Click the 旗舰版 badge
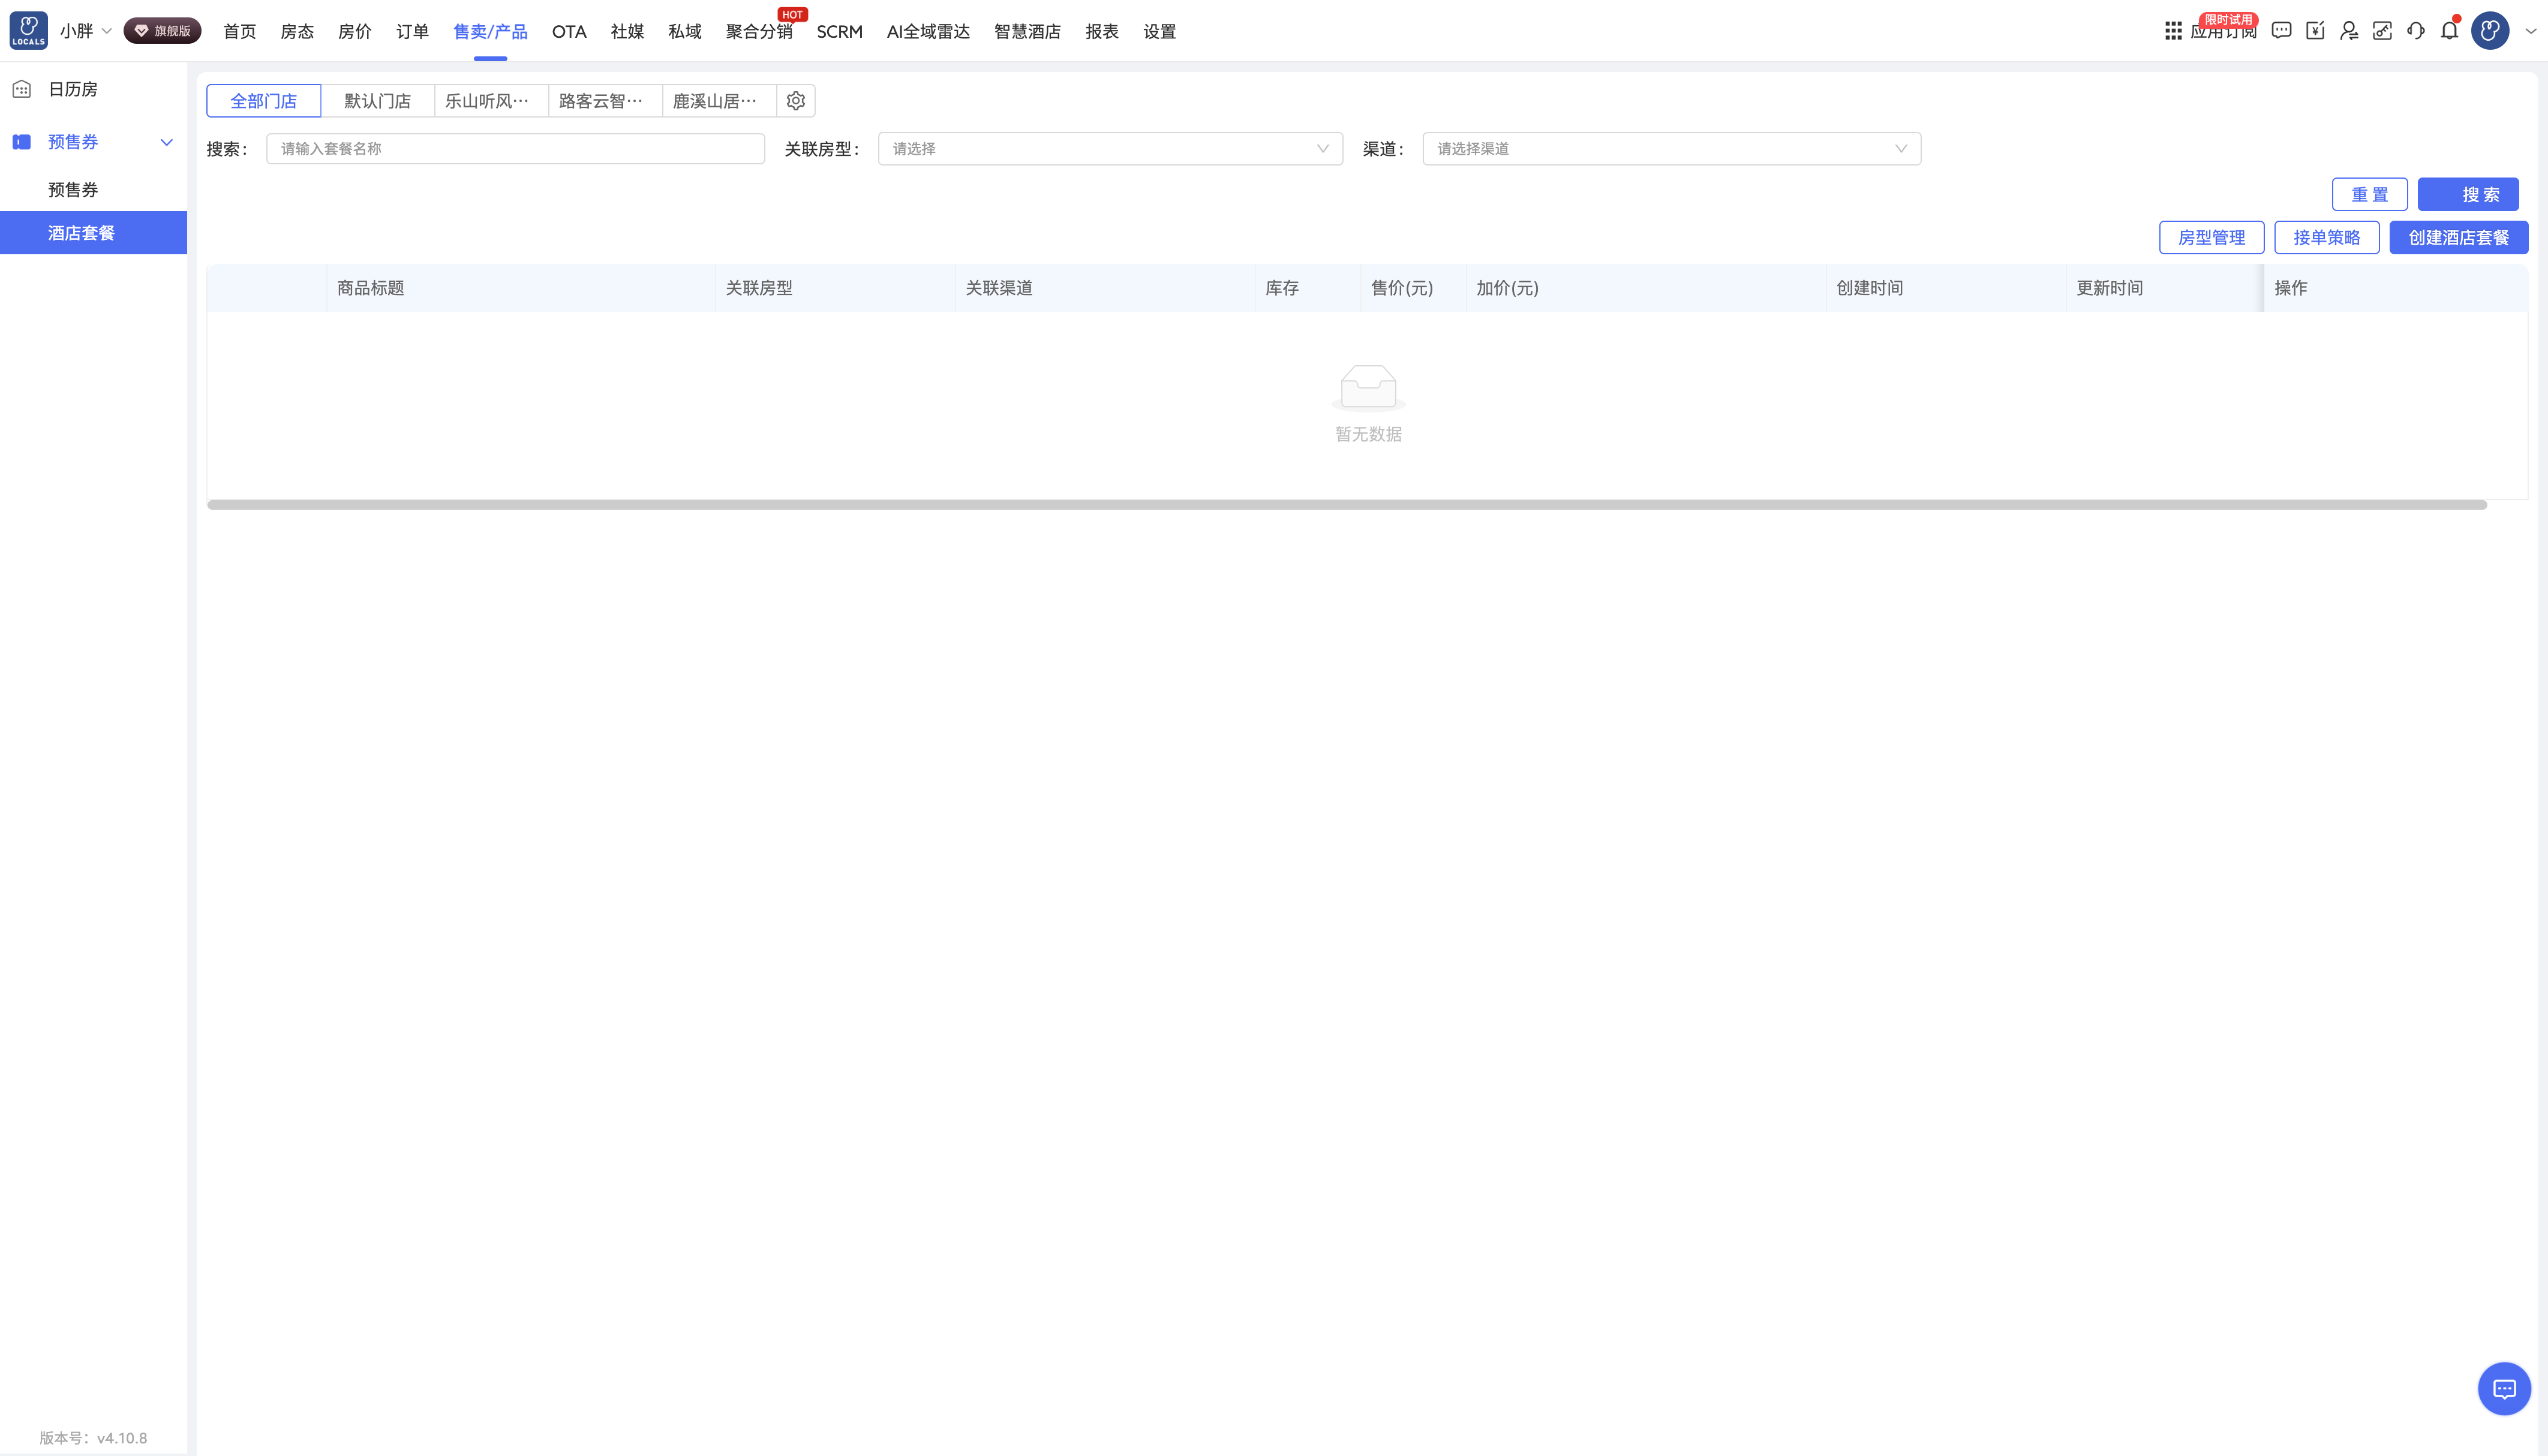The height and width of the screenshot is (1456, 2548). click(x=162, y=31)
